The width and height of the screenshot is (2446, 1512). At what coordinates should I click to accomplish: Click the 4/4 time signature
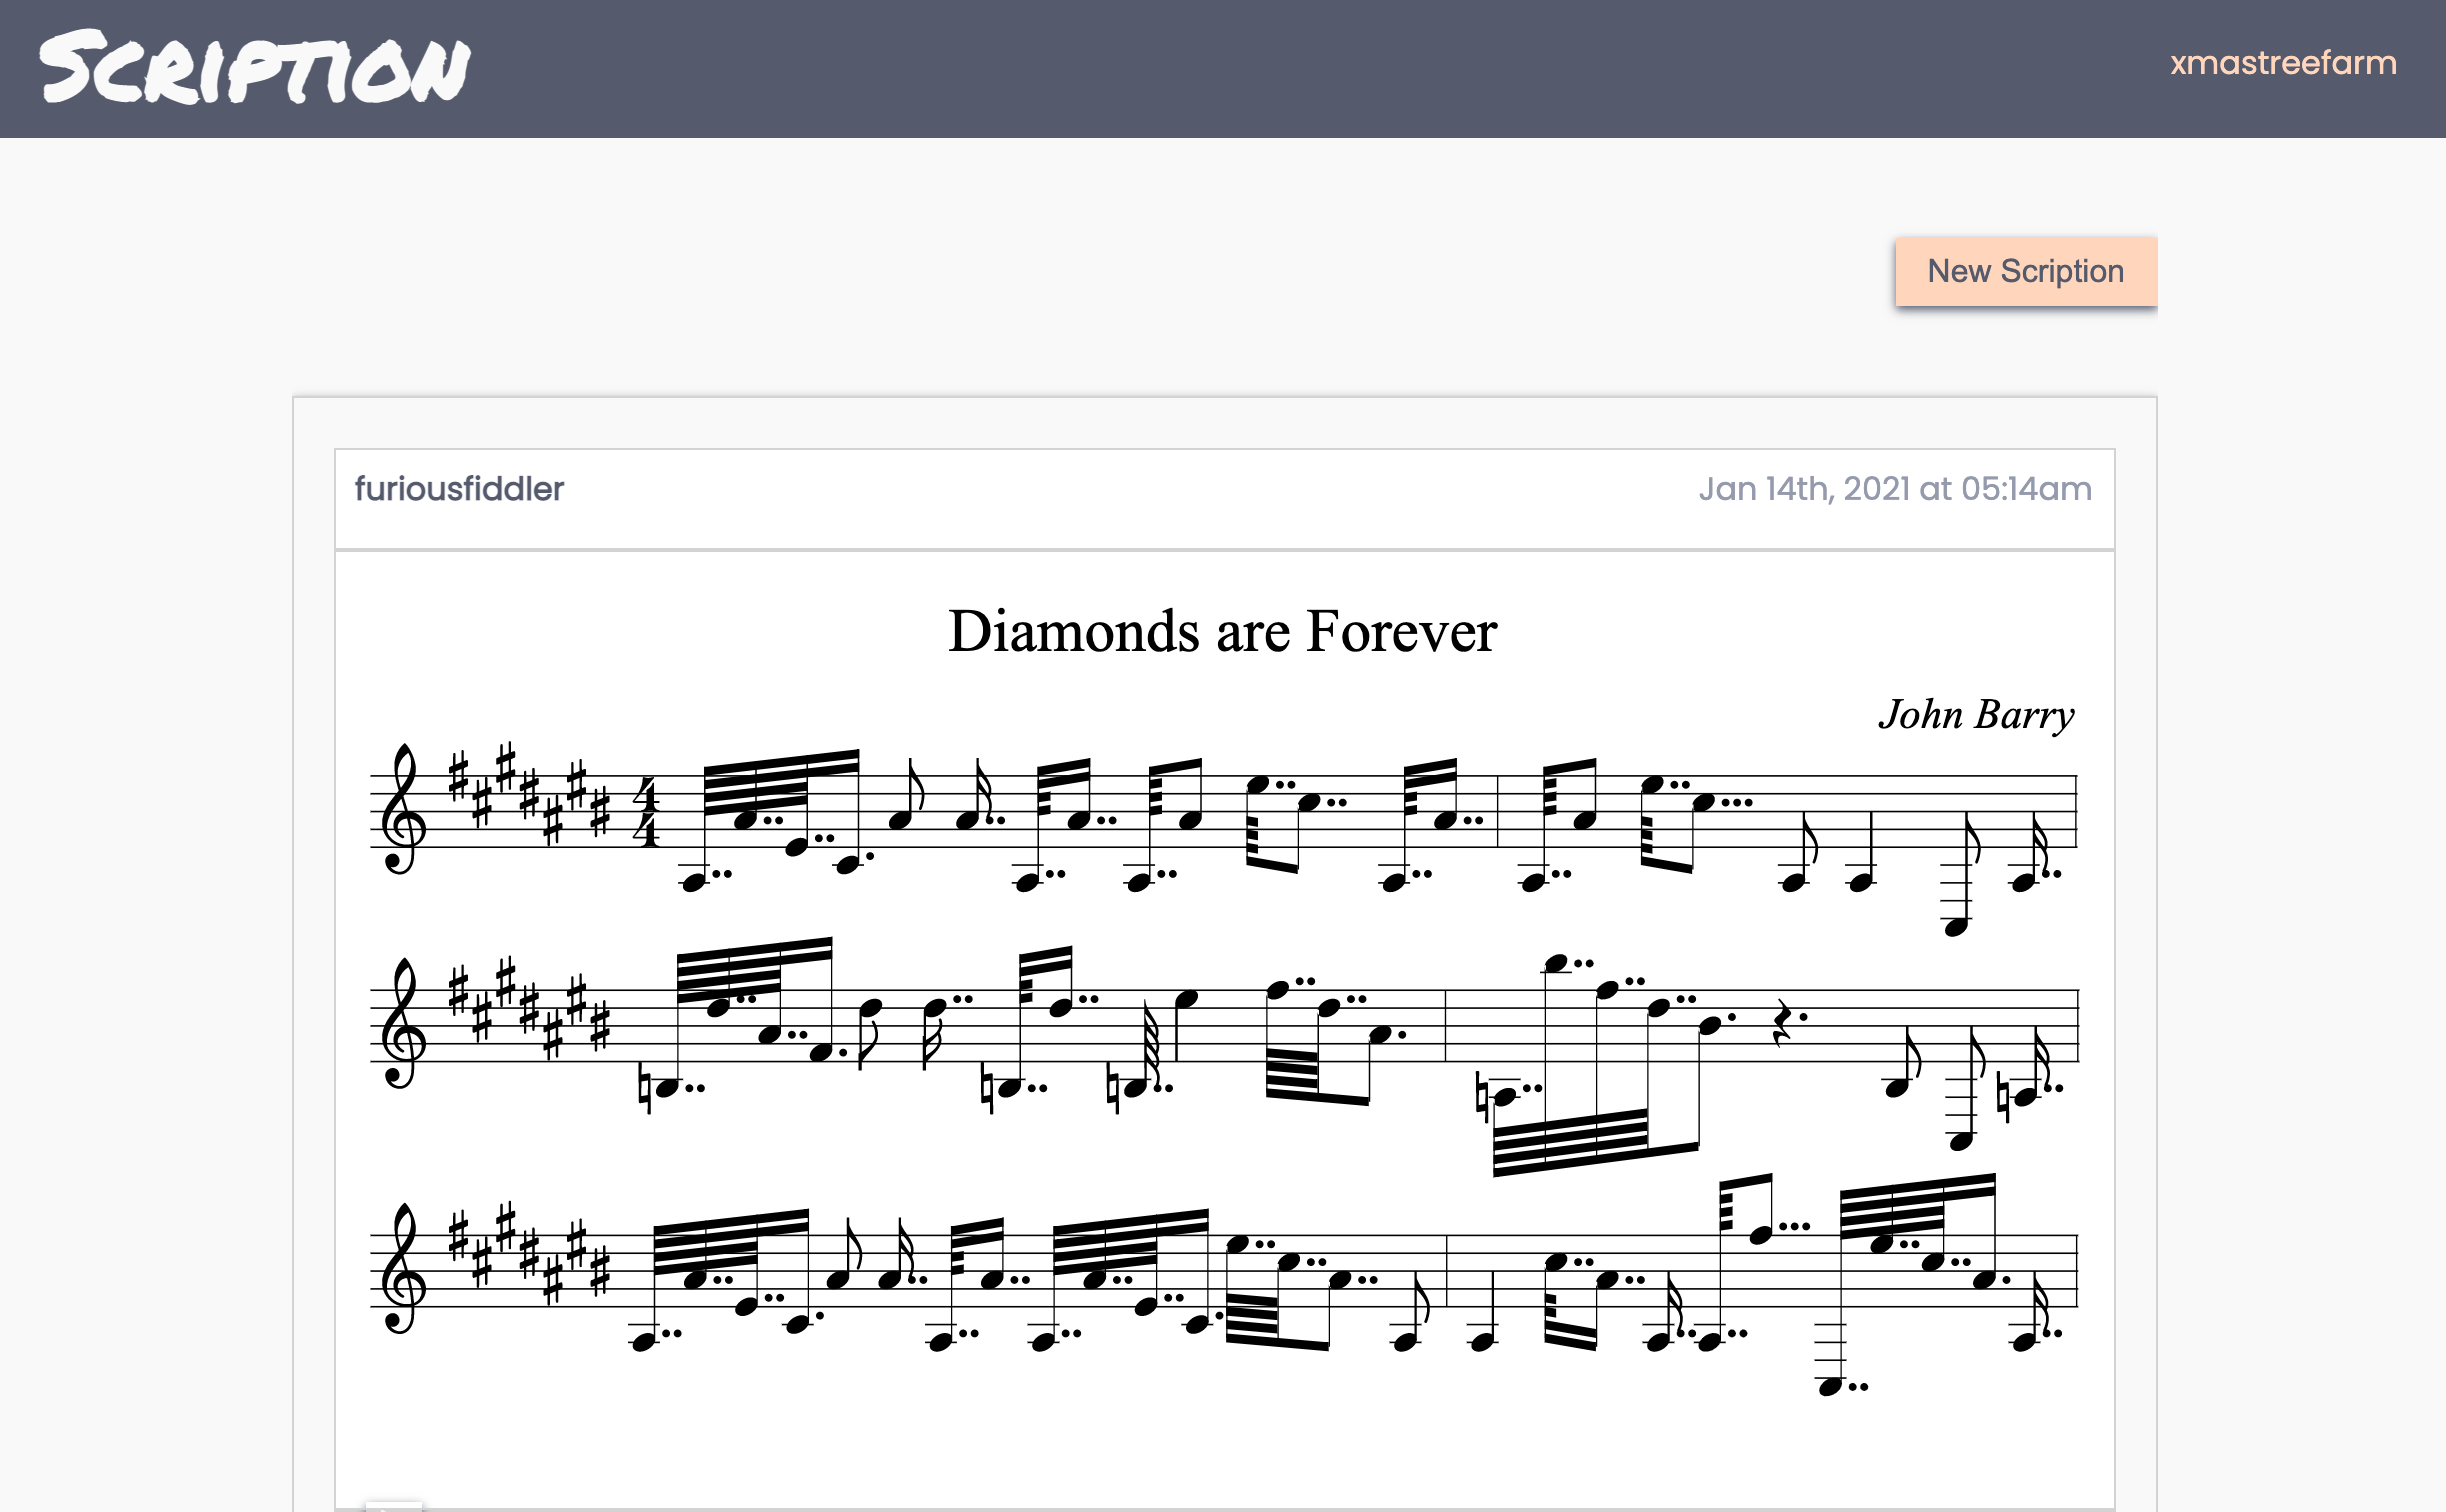coord(648,811)
